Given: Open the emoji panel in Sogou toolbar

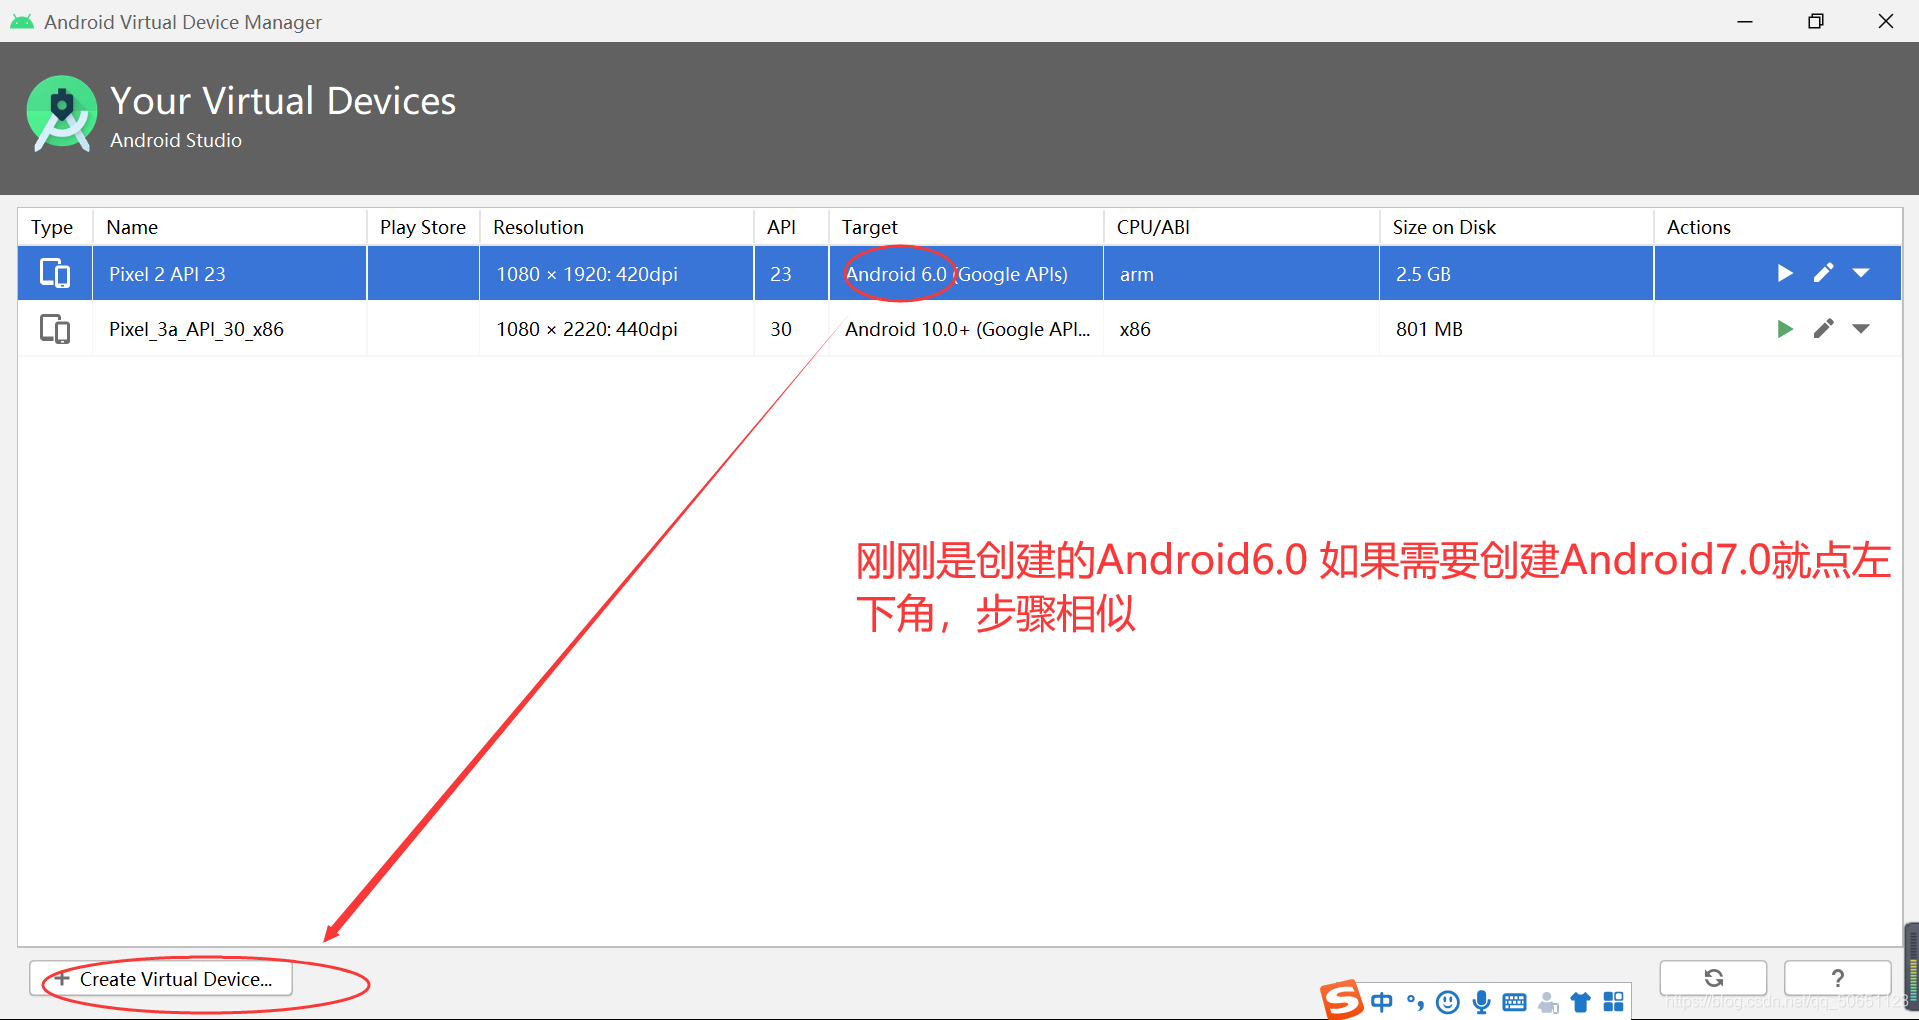Looking at the screenshot, I should (1447, 1002).
